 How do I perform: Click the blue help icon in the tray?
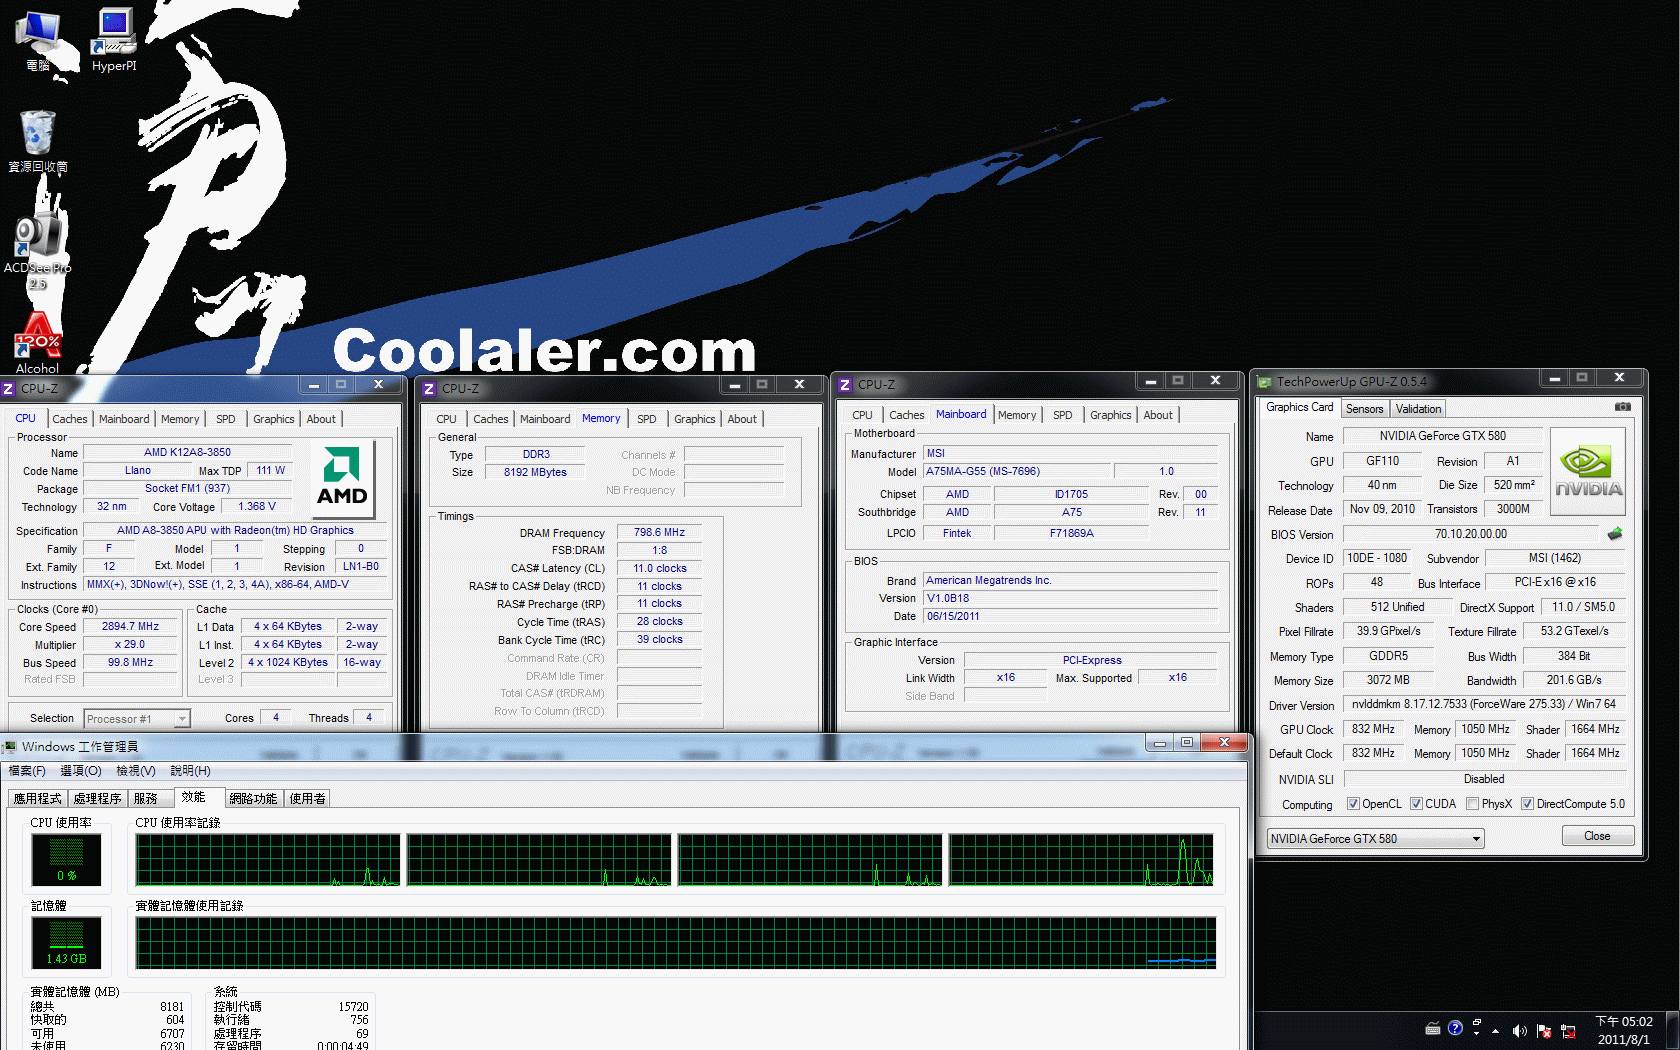pyautogui.click(x=1455, y=1027)
